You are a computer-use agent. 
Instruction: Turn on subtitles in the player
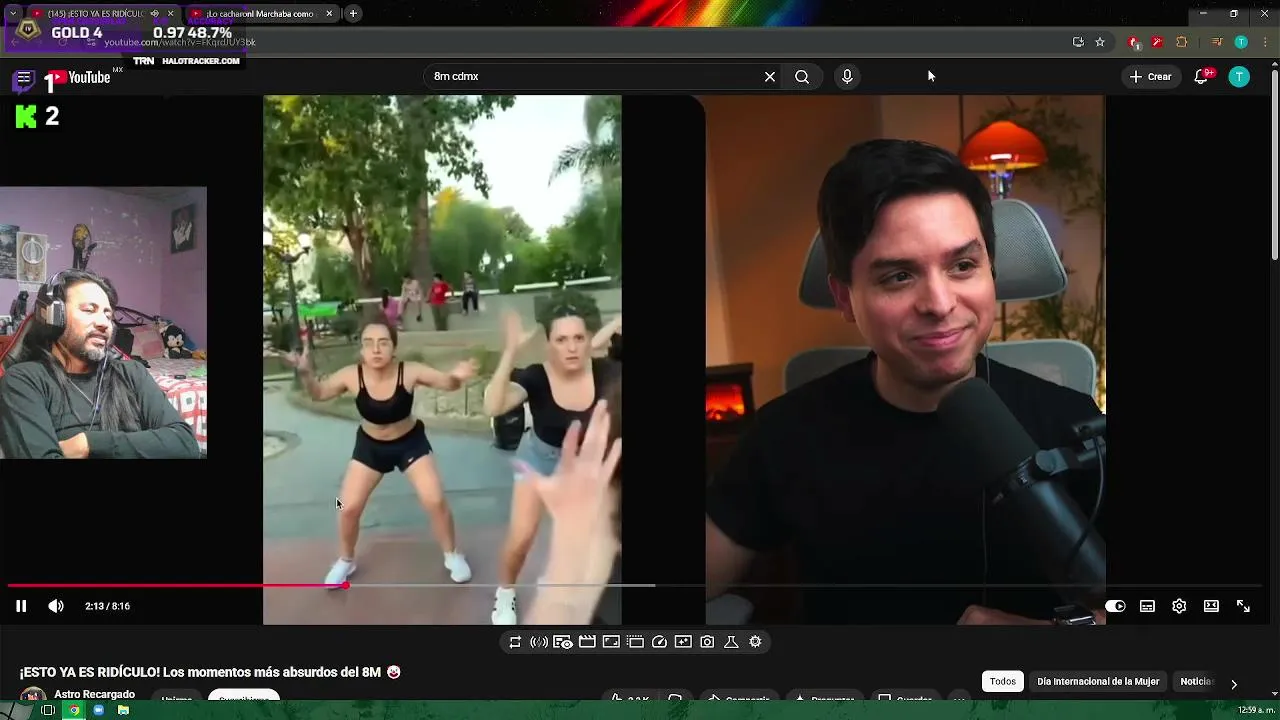(x=1147, y=606)
